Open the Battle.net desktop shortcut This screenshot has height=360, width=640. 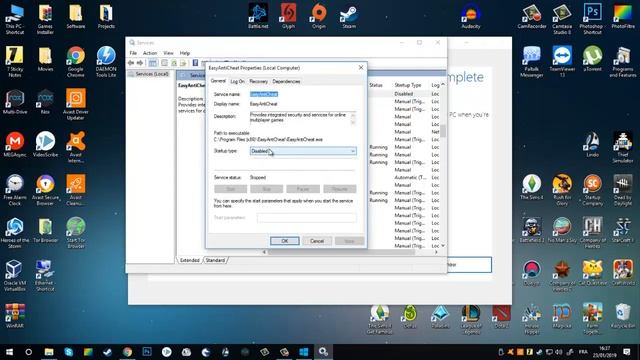click(258, 16)
